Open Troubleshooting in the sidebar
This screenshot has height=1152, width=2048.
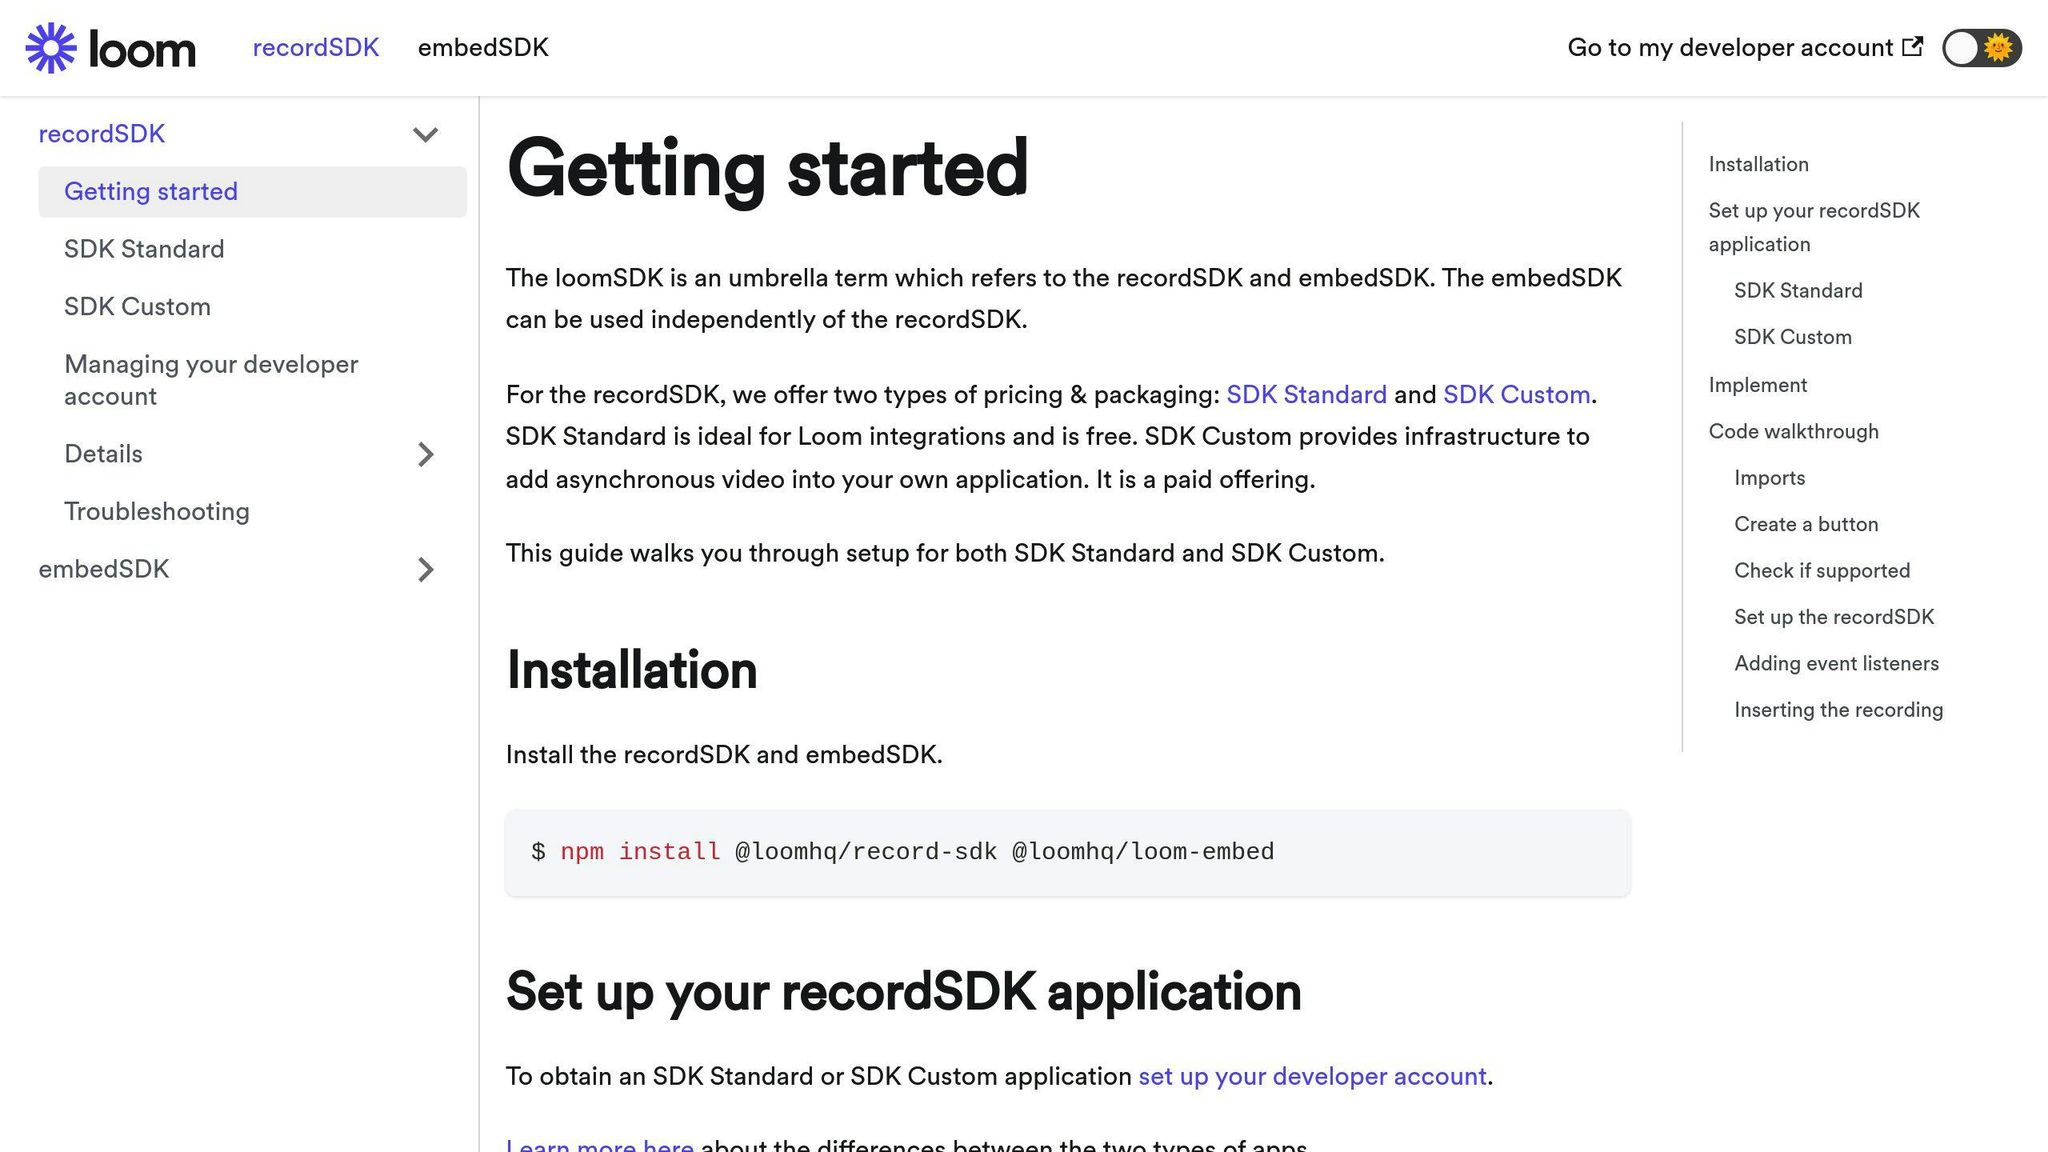tap(157, 511)
